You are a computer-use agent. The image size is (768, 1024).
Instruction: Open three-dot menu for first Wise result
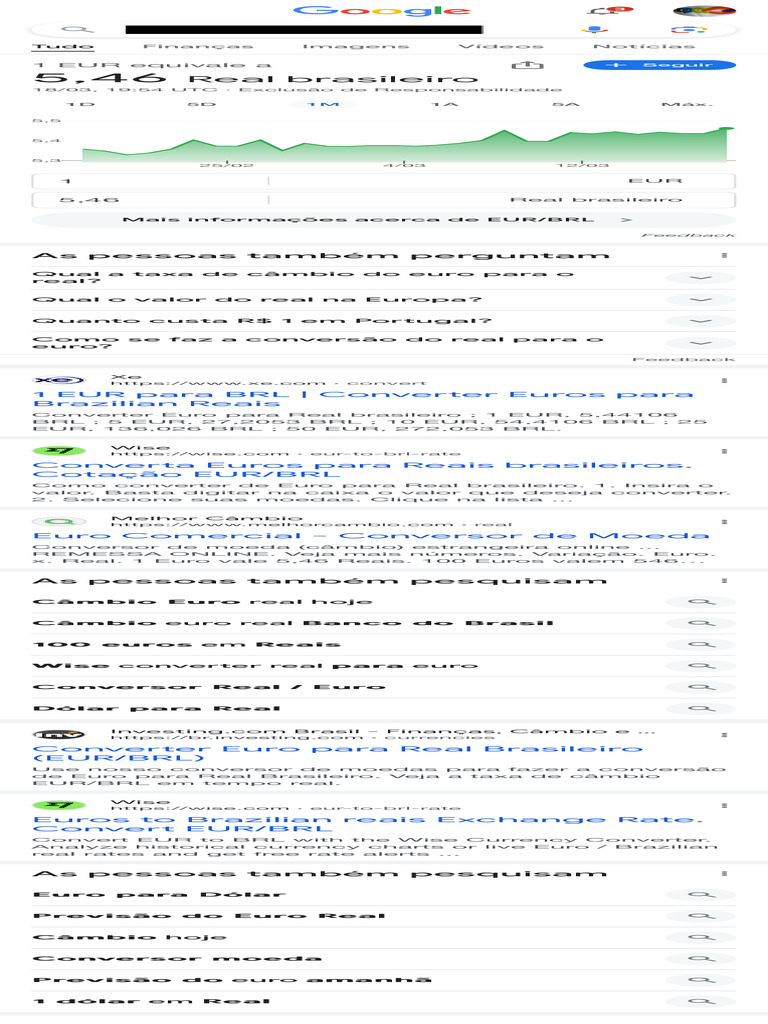pyautogui.click(x=724, y=451)
